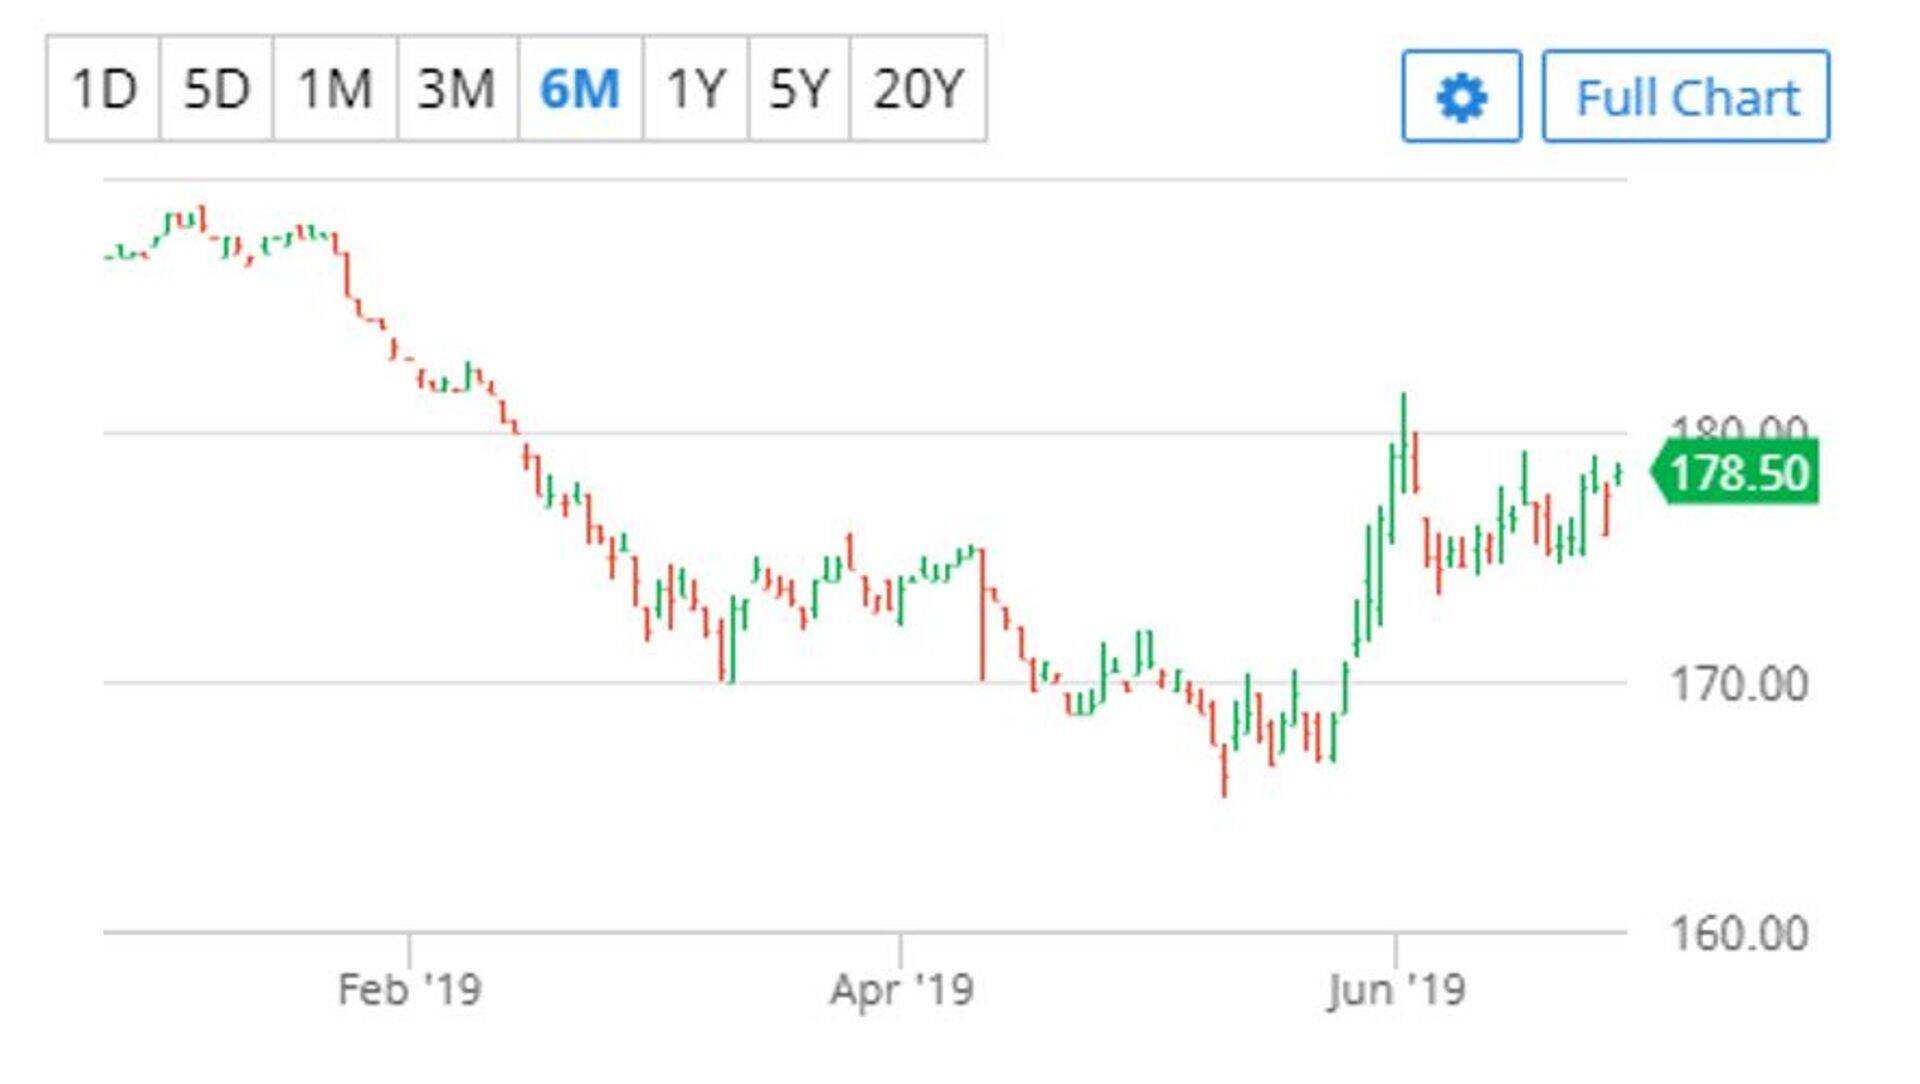
Task: Click the Feb '19 axis label
Action: pyautogui.click(x=409, y=990)
